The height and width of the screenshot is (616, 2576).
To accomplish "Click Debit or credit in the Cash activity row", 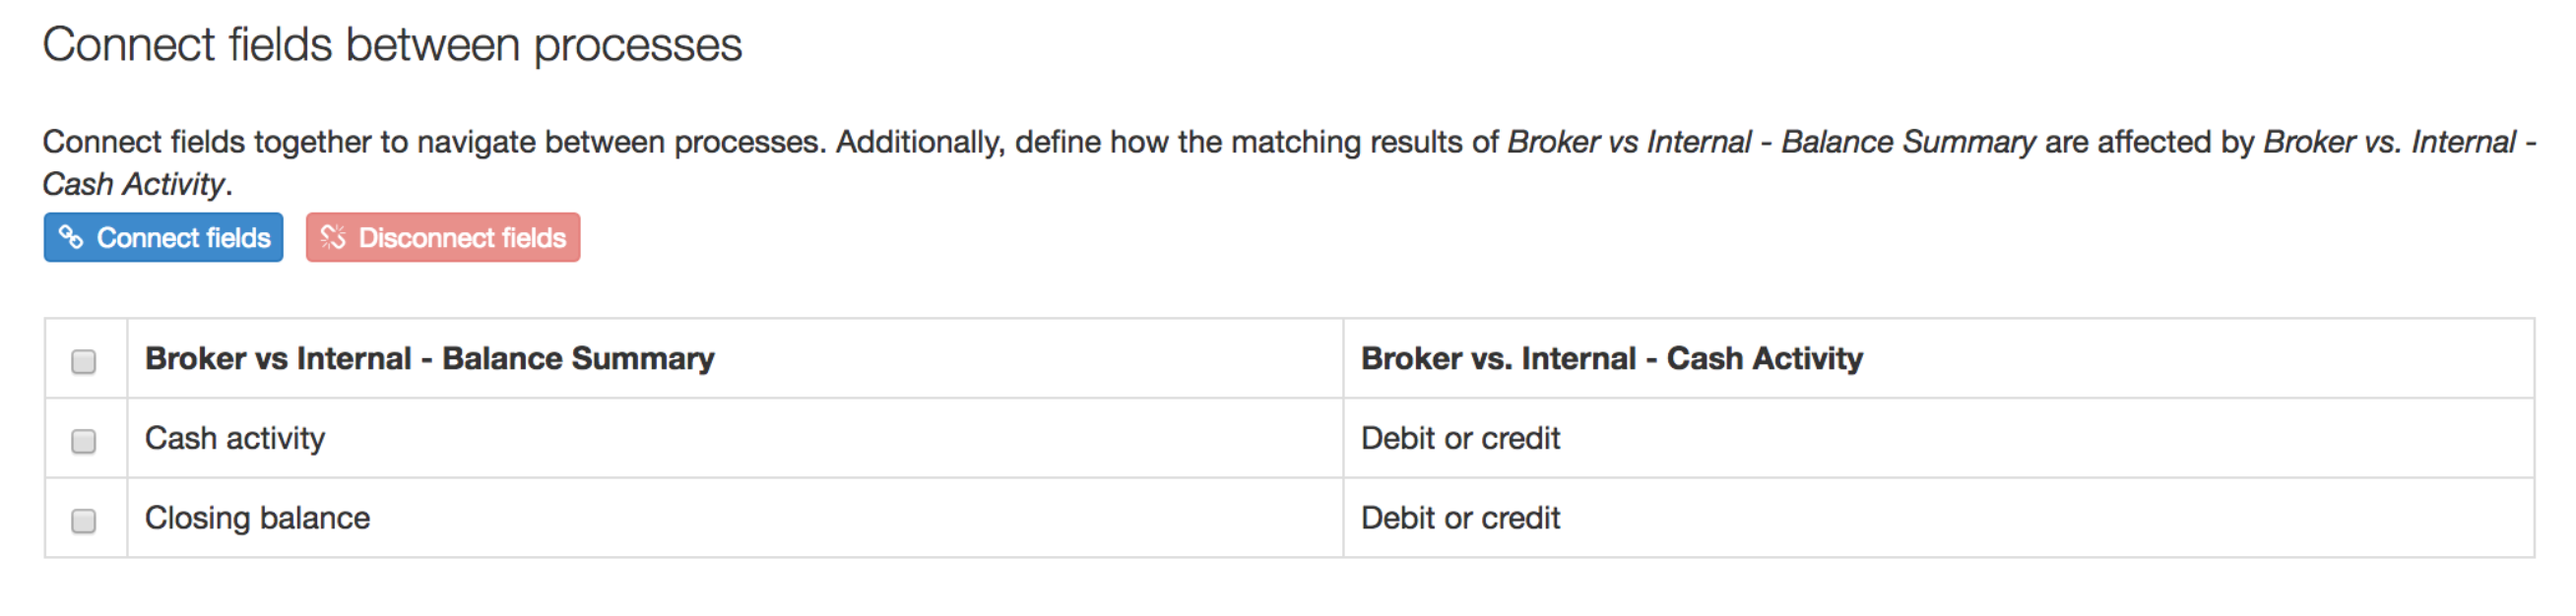I will 1460,438.
